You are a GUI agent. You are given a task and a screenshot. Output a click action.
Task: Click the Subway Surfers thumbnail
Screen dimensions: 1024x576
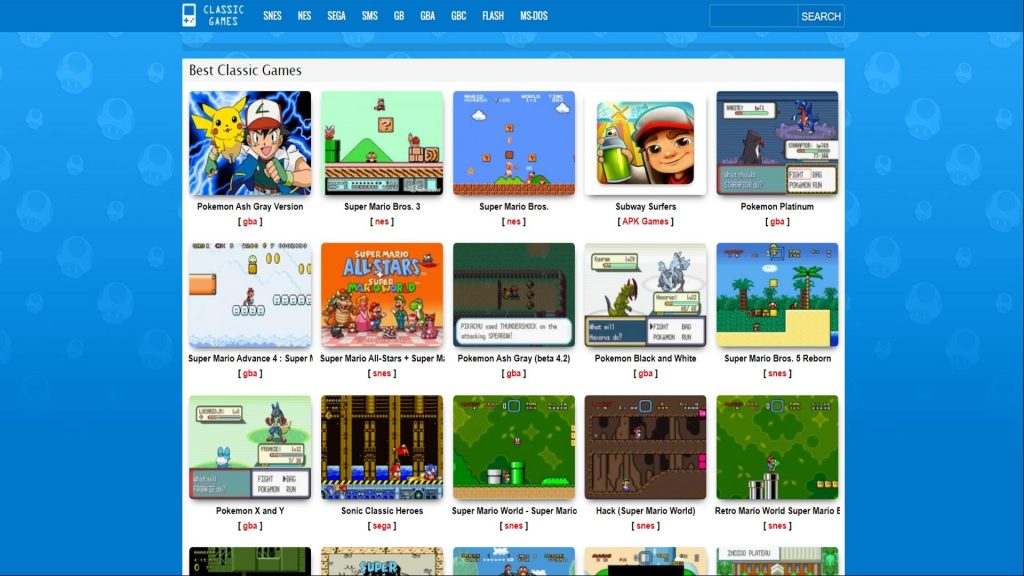(645, 143)
